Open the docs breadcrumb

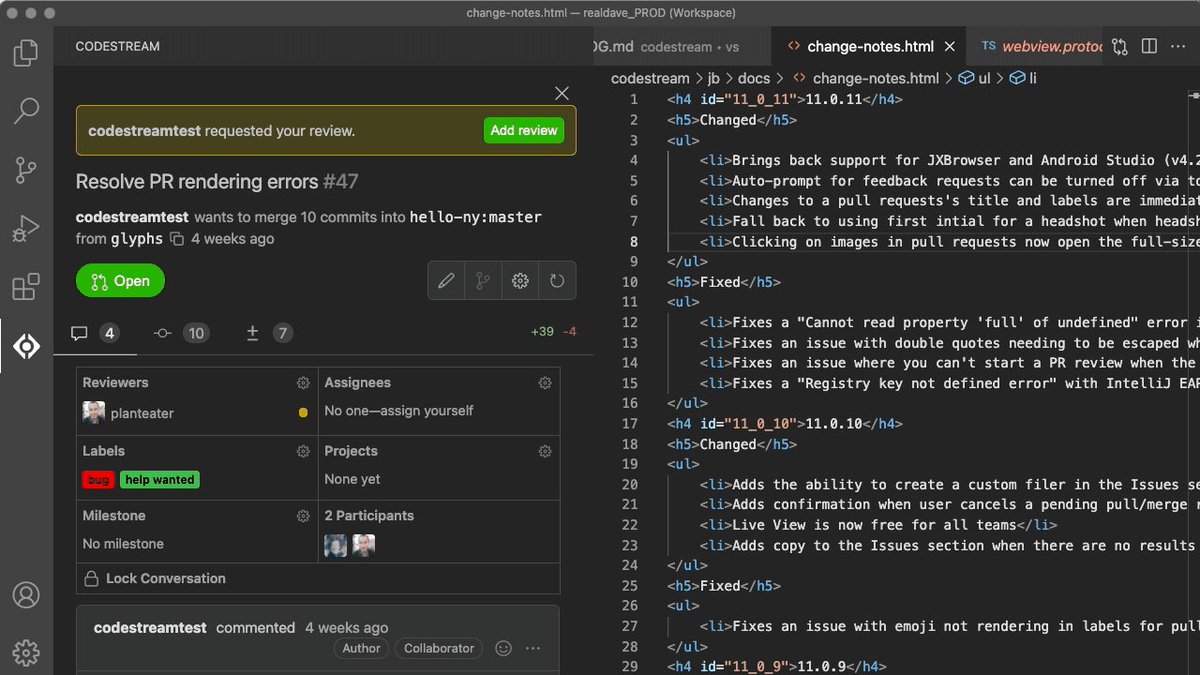(754, 78)
